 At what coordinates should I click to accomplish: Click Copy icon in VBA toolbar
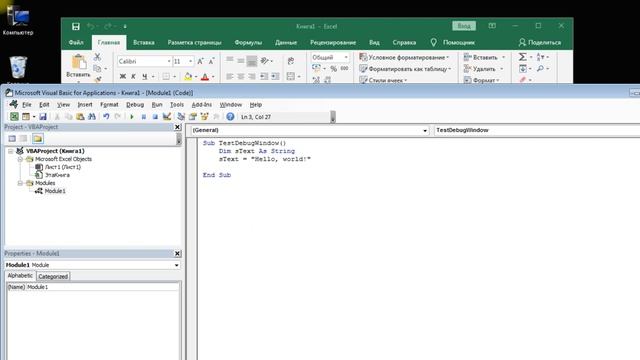click(69, 117)
